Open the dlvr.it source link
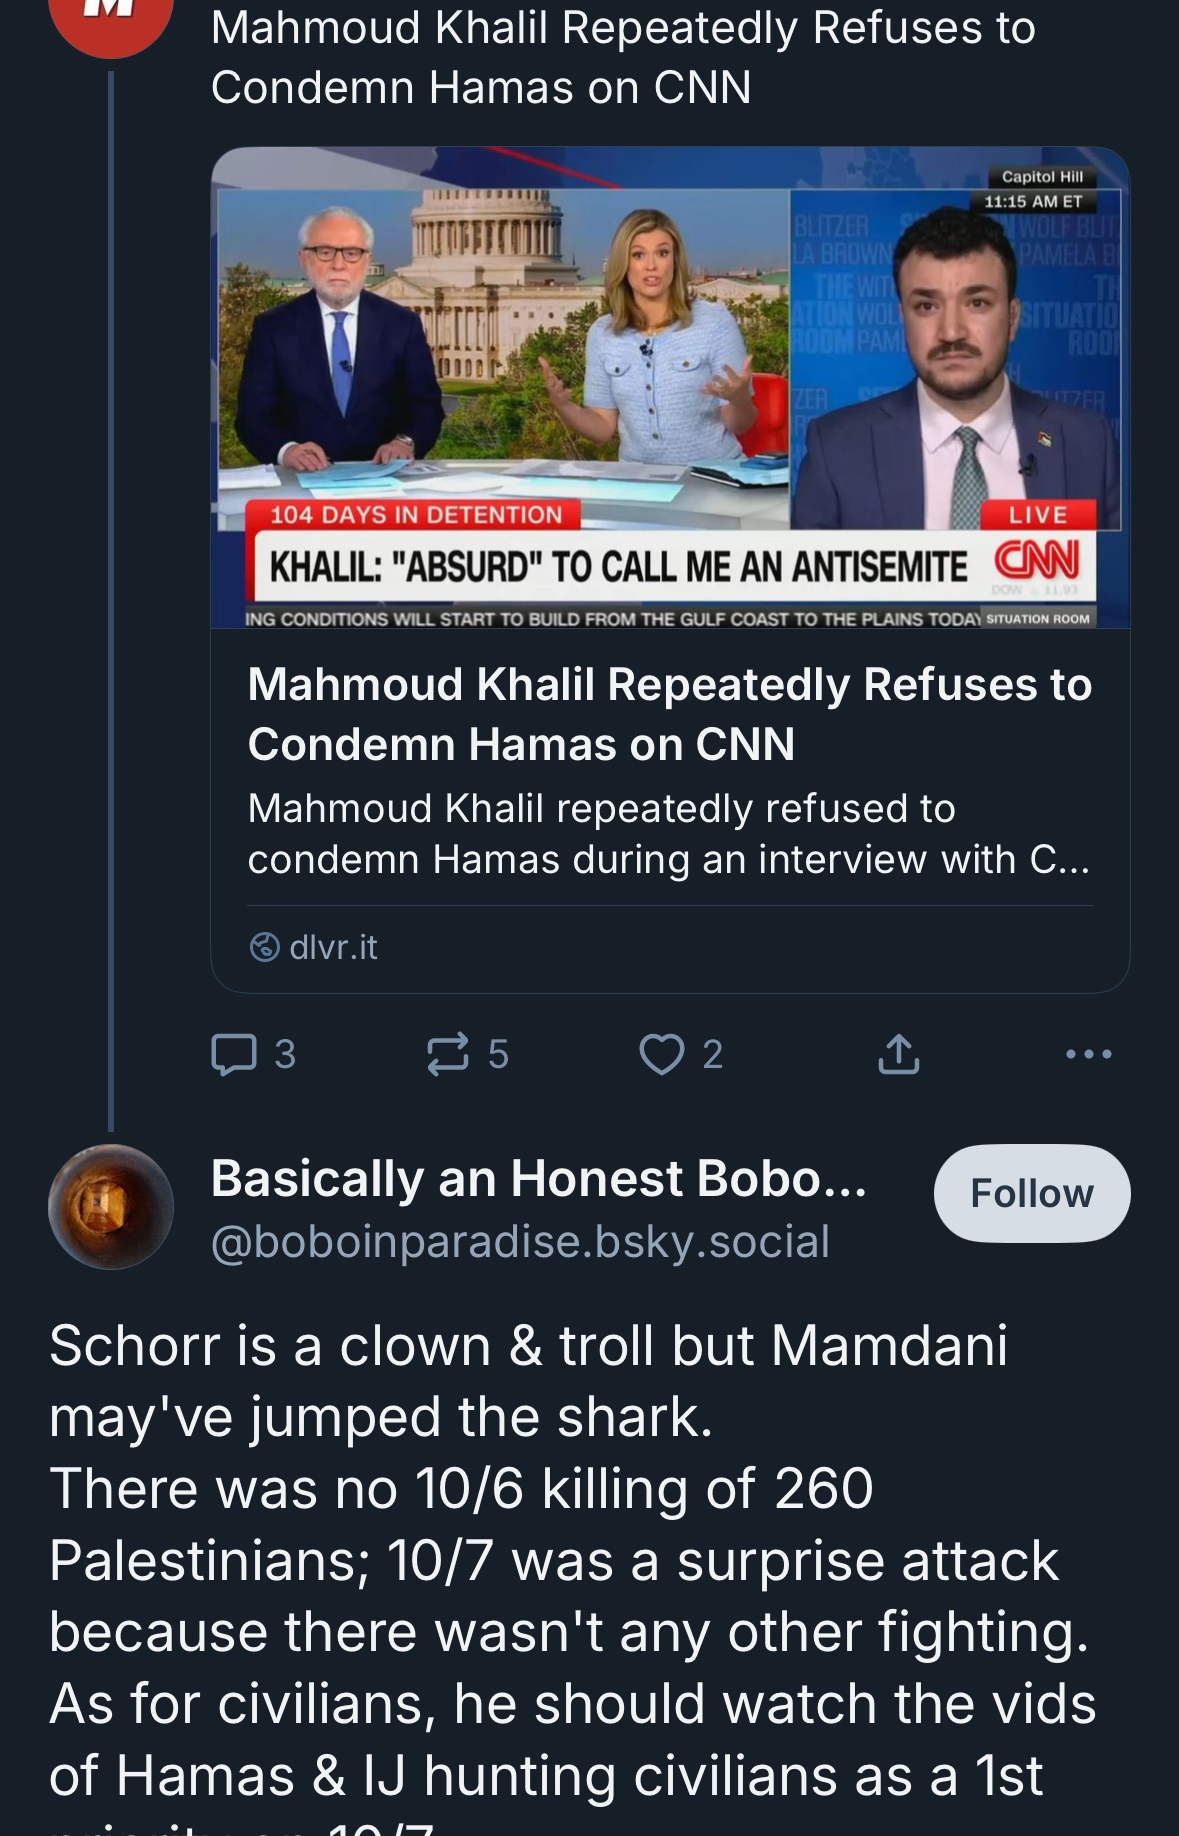 click(x=333, y=946)
